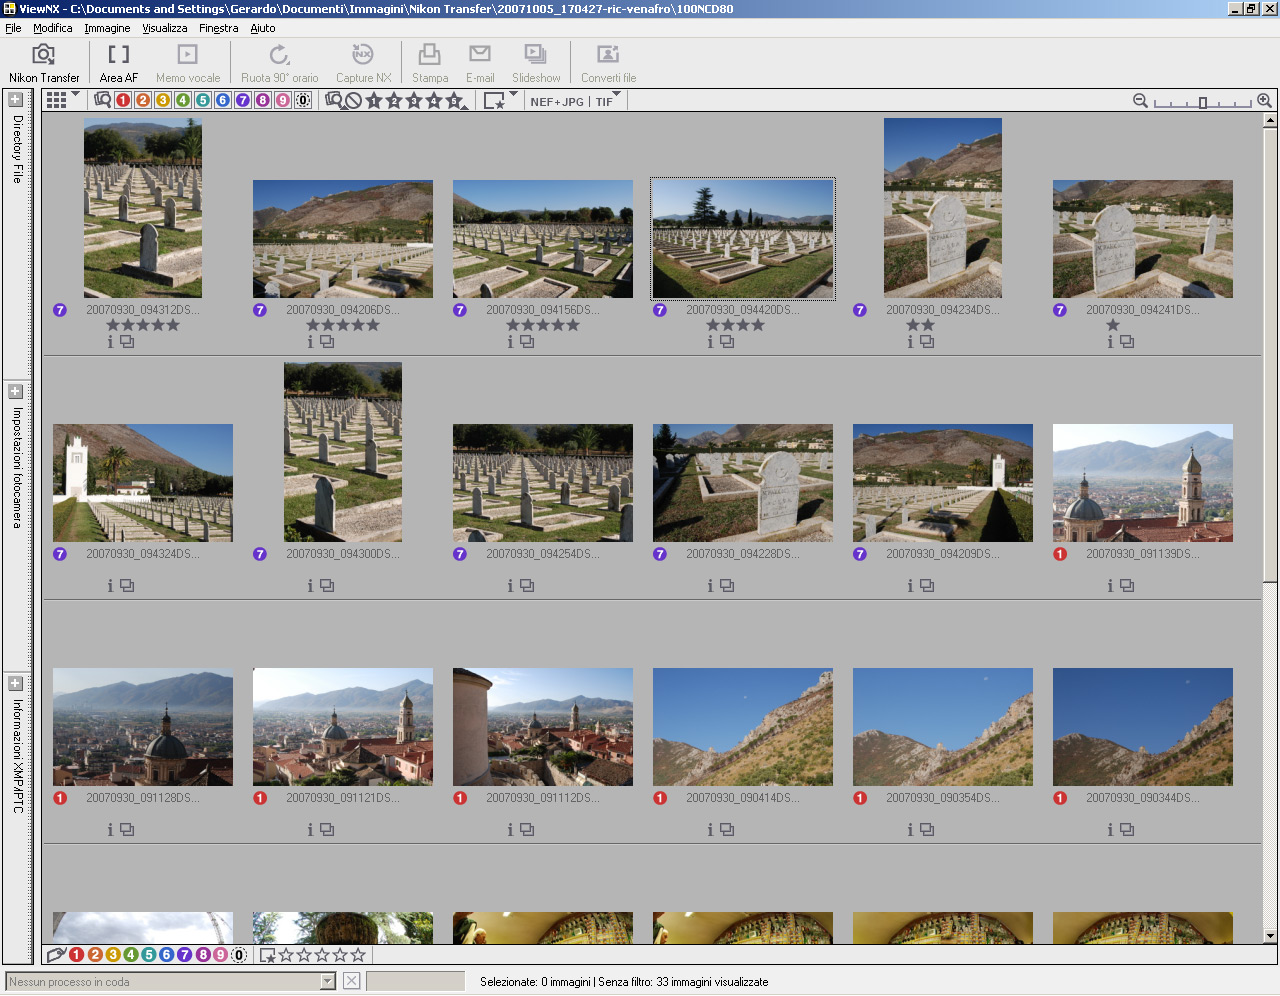Click the E-mail toolbar icon
Screen dimensions: 1280x996
pos(480,54)
